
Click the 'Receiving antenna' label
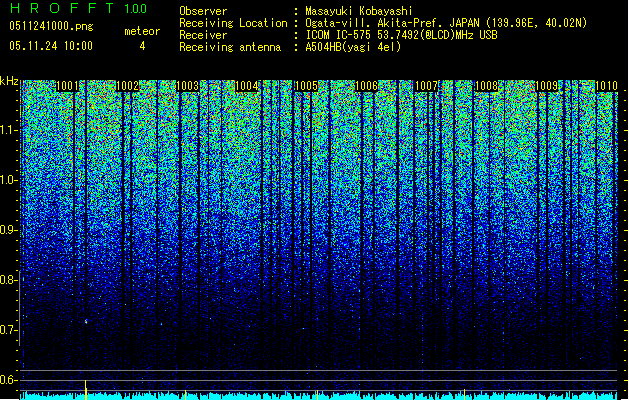pos(230,47)
